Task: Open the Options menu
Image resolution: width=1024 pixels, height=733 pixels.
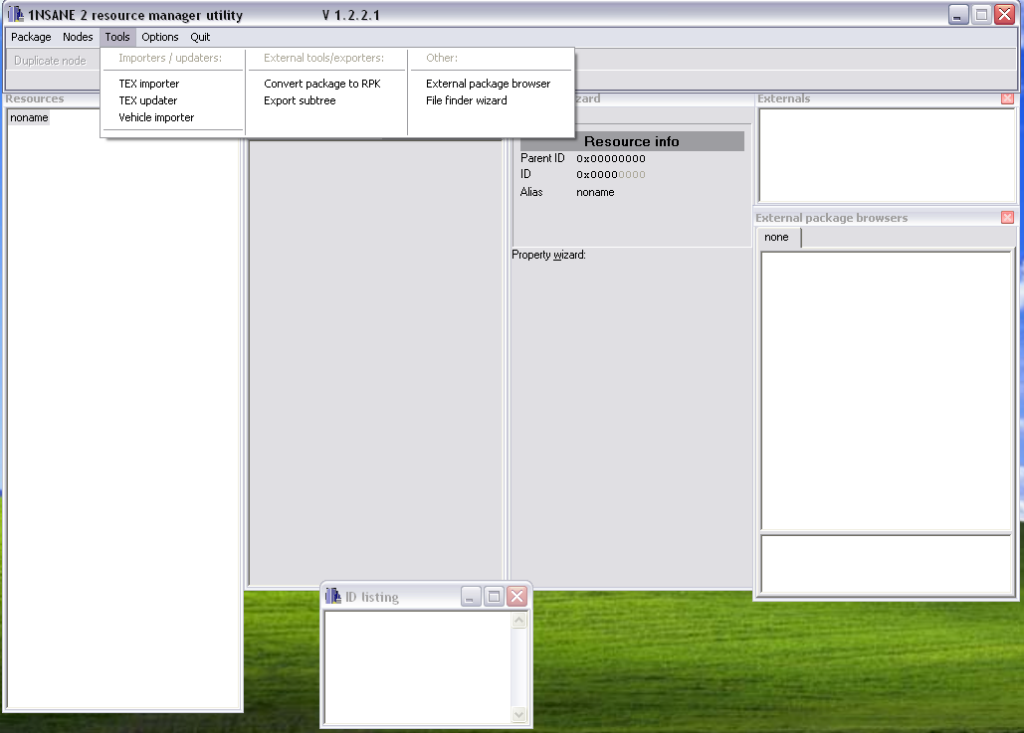Action: pyautogui.click(x=160, y=37)
